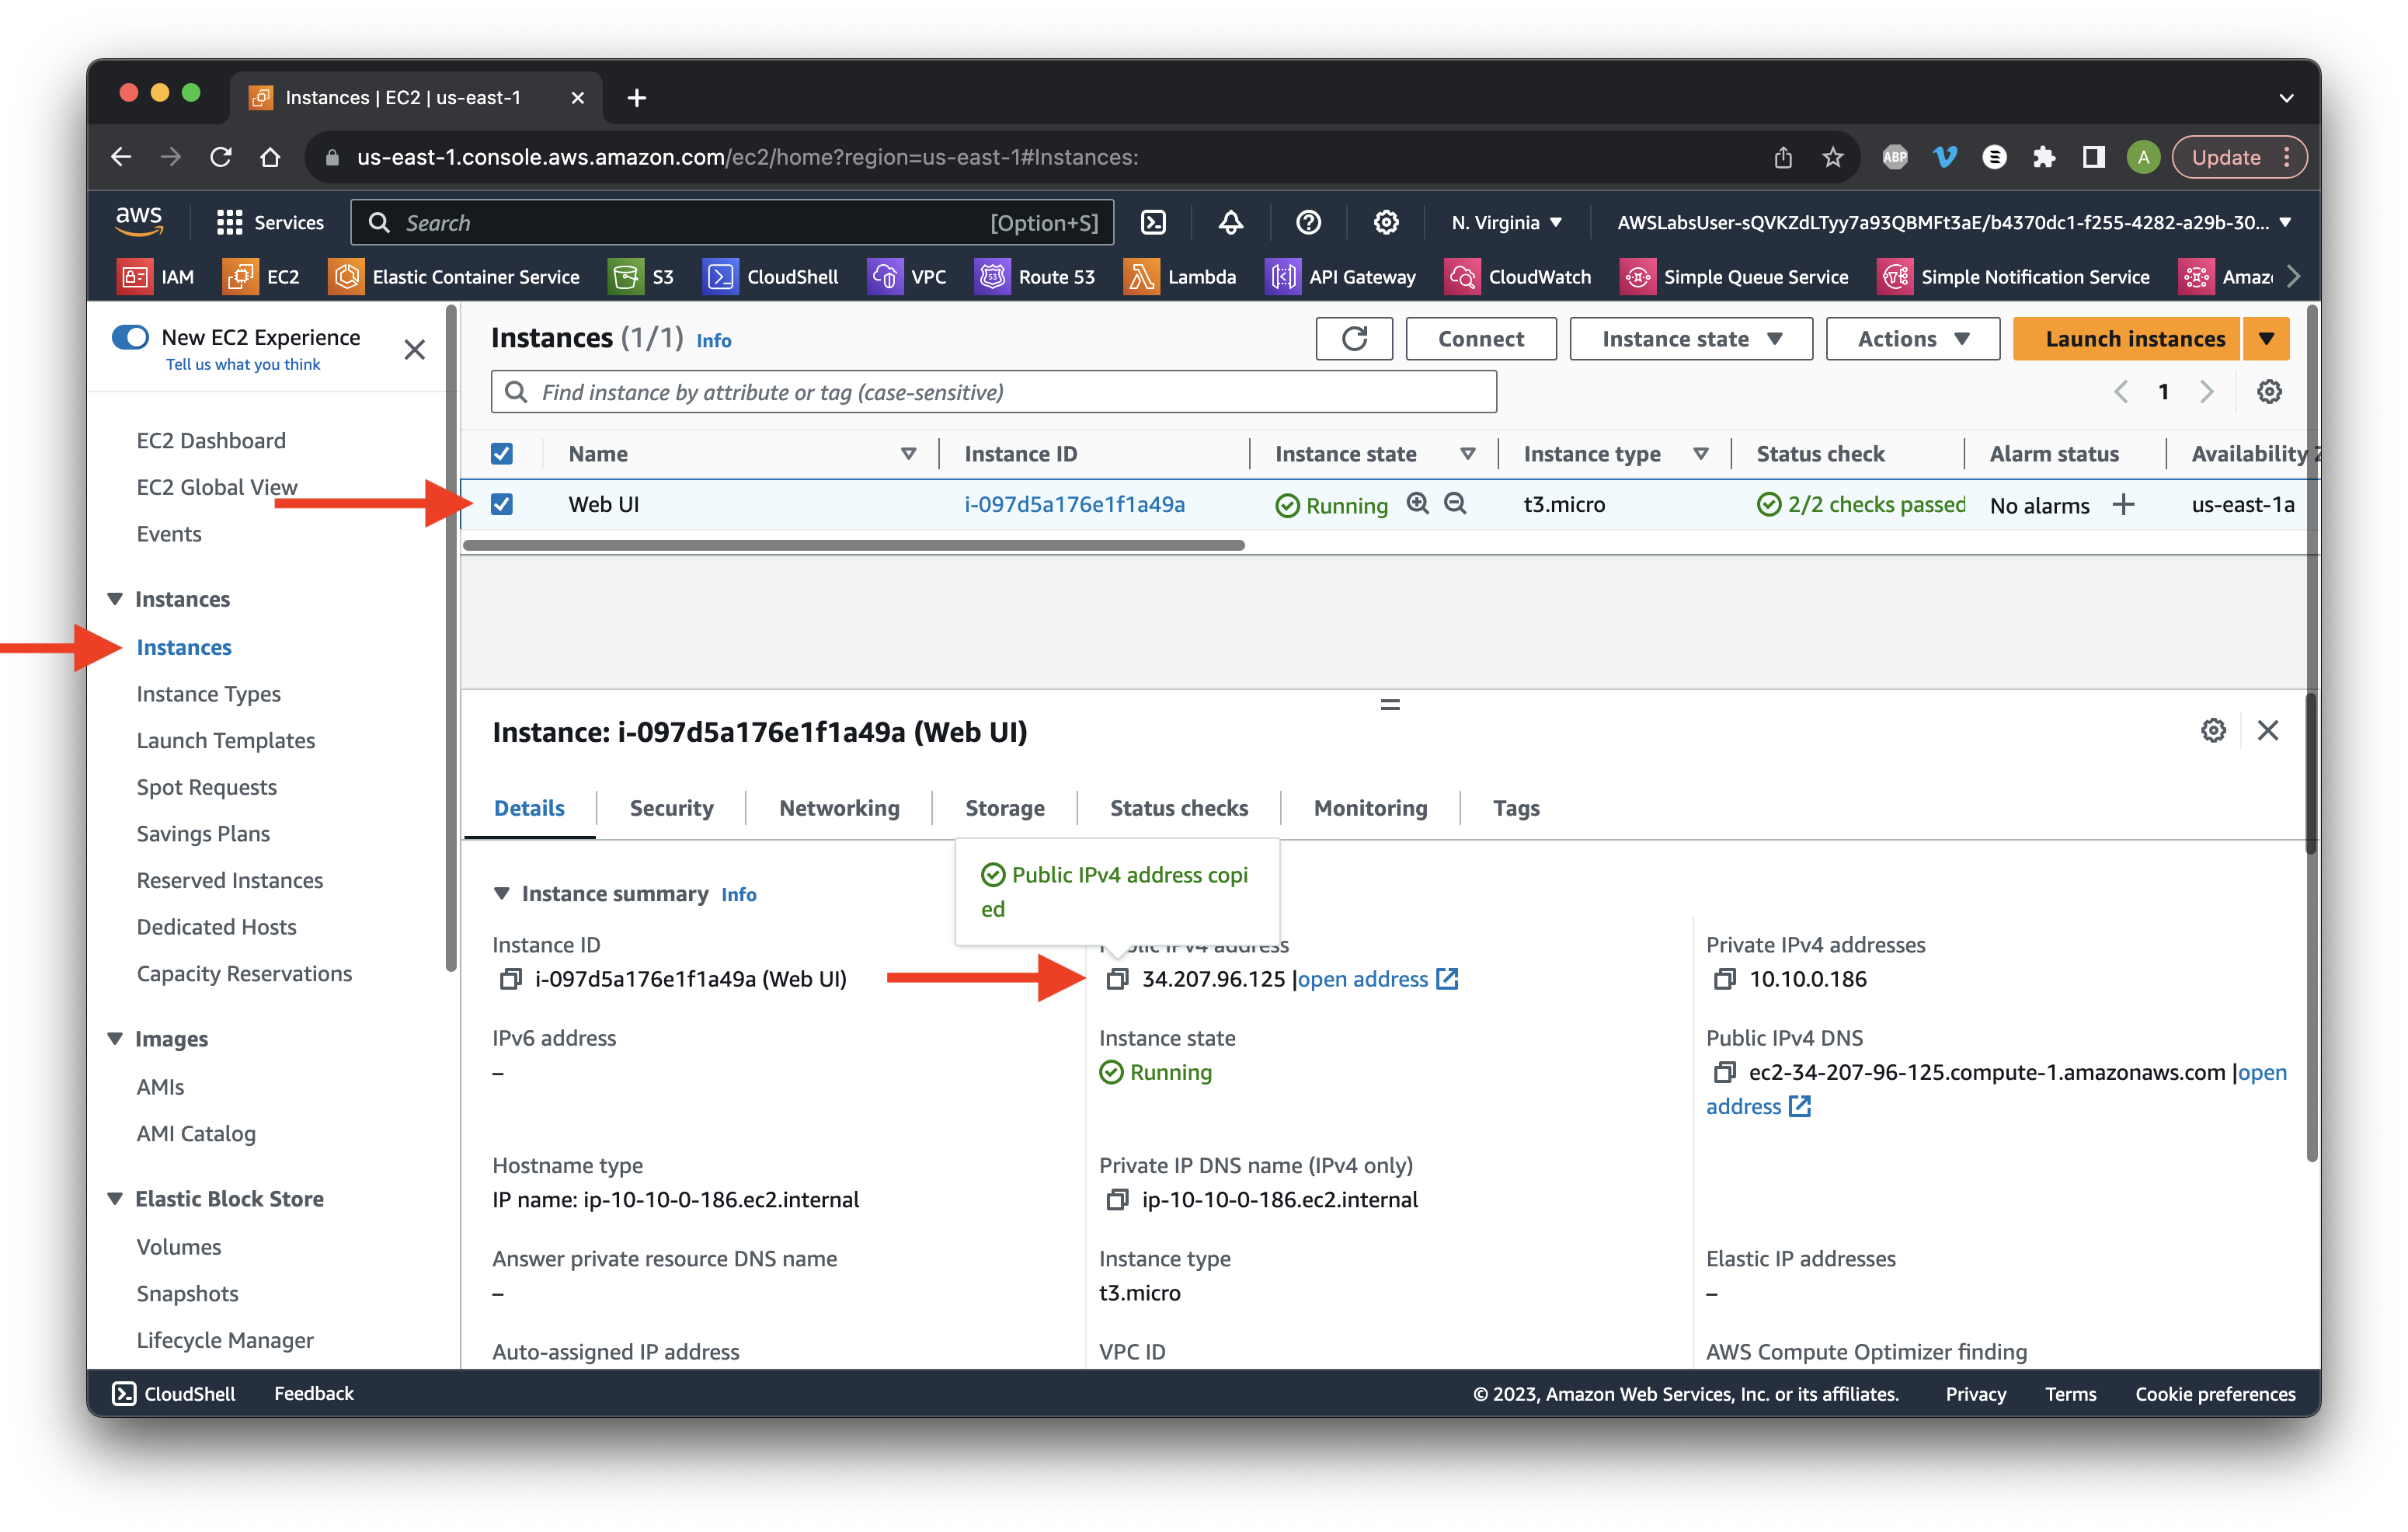Image resolution: width=2408 pixels, height=1532 pixels.
Task: Click the detail panel resize handle
Action: point(1389,705)
